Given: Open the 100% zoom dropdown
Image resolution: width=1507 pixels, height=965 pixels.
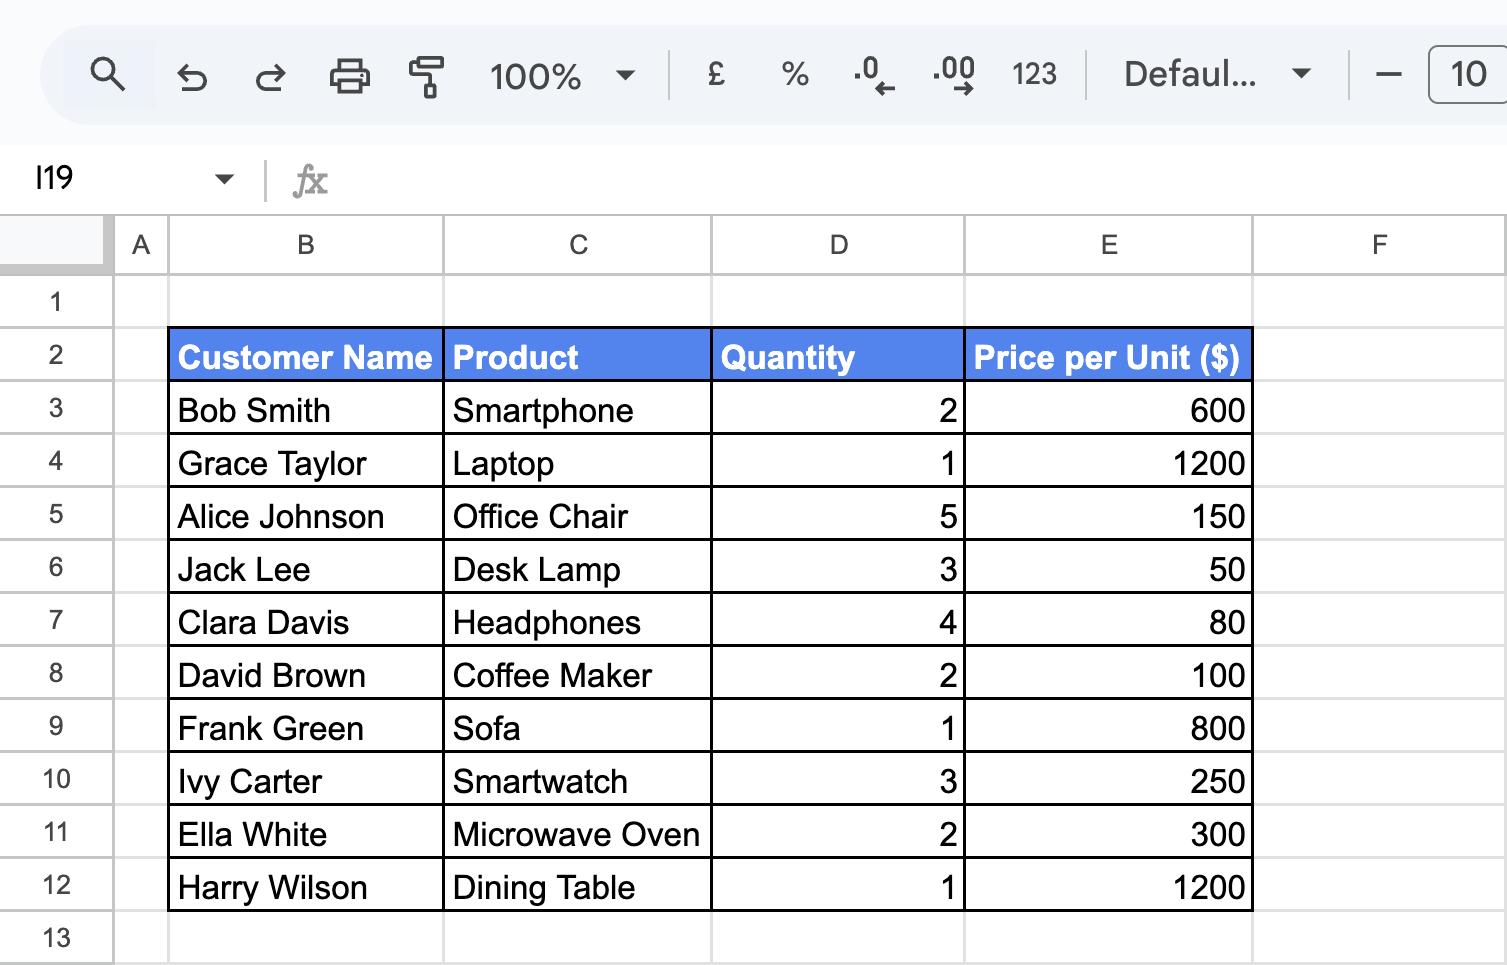Looking at the screenshot, I should 562,76.
